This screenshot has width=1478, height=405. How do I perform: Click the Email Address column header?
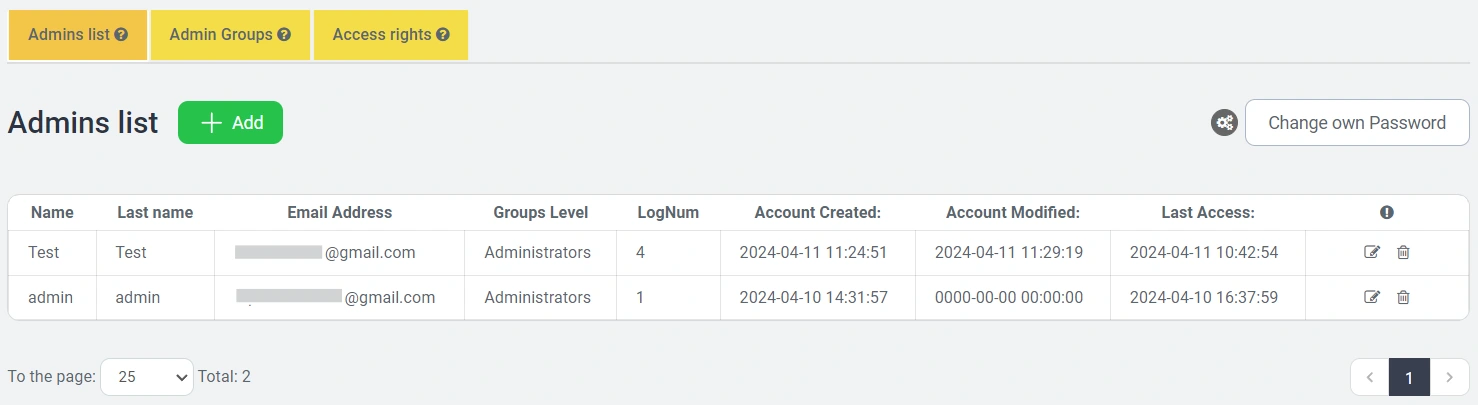(x=339, y=212)
